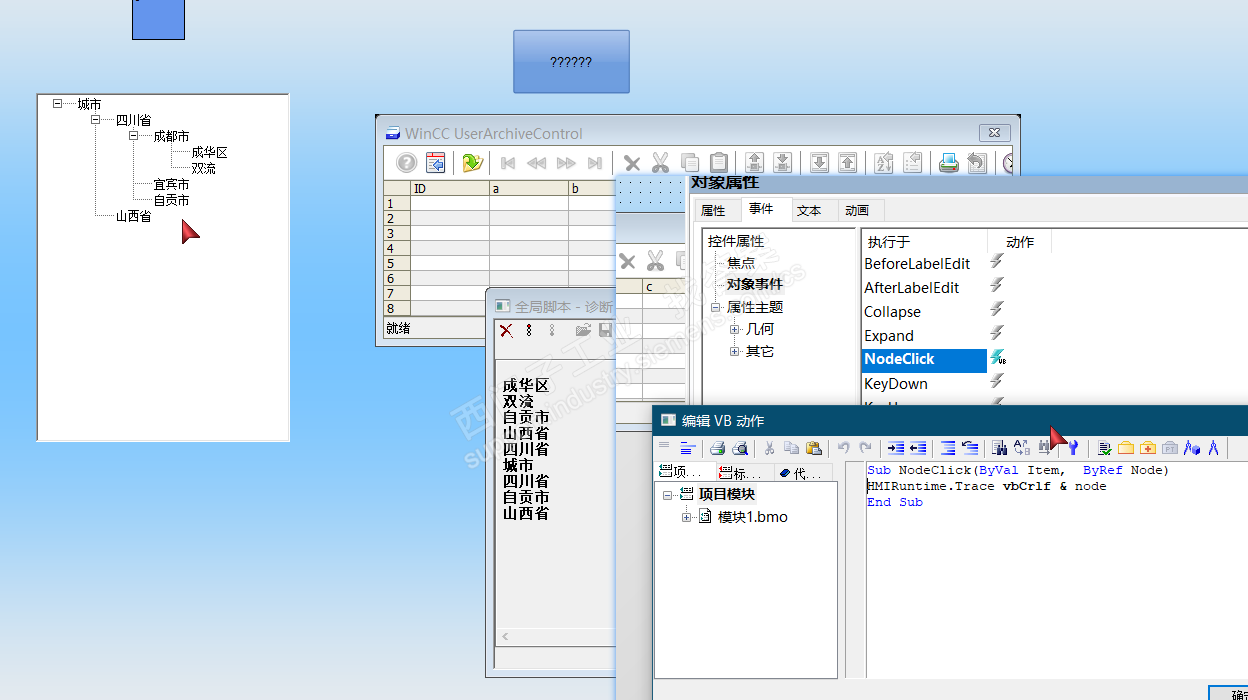Click ID column header in archive table
This screenshot has width=1248, height=700.
(x=450, y=188)
